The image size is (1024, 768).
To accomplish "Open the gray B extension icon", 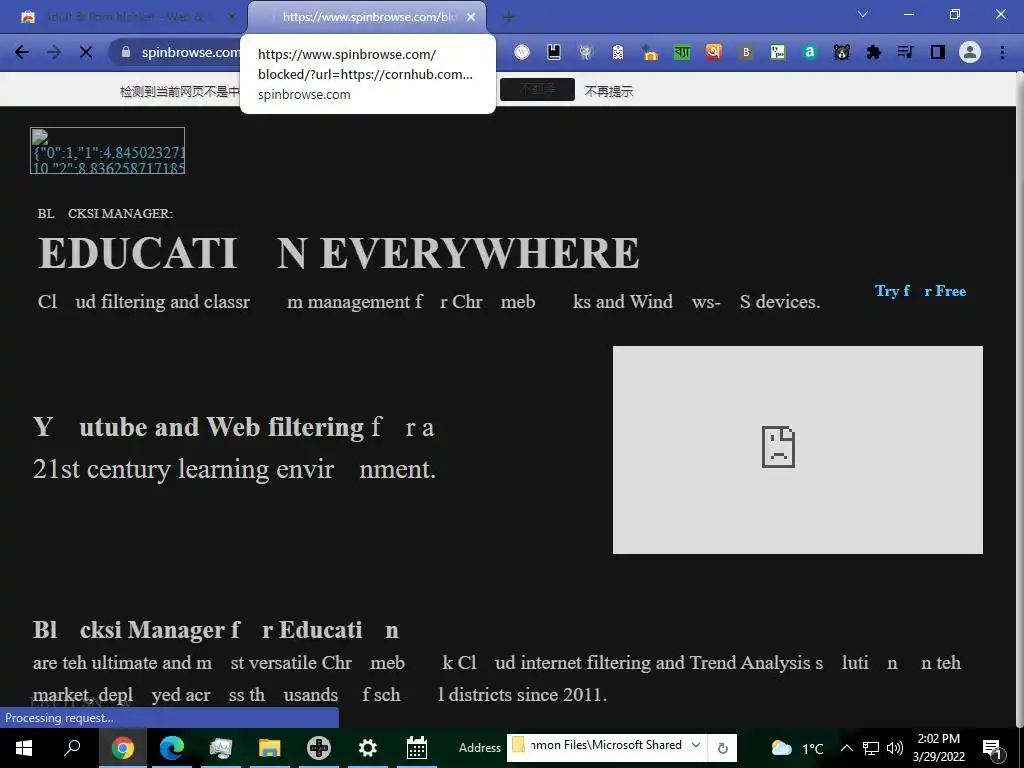I will coord(746,52).
